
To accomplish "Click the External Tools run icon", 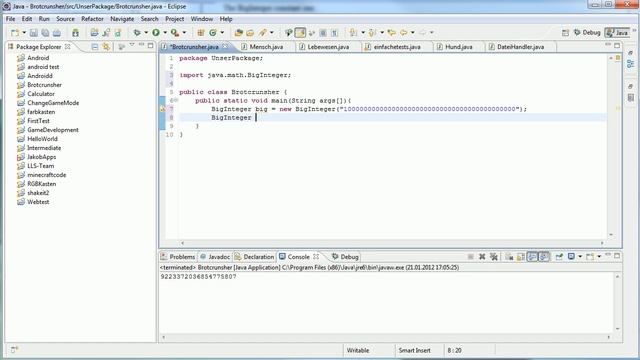I will pos(175,33).
